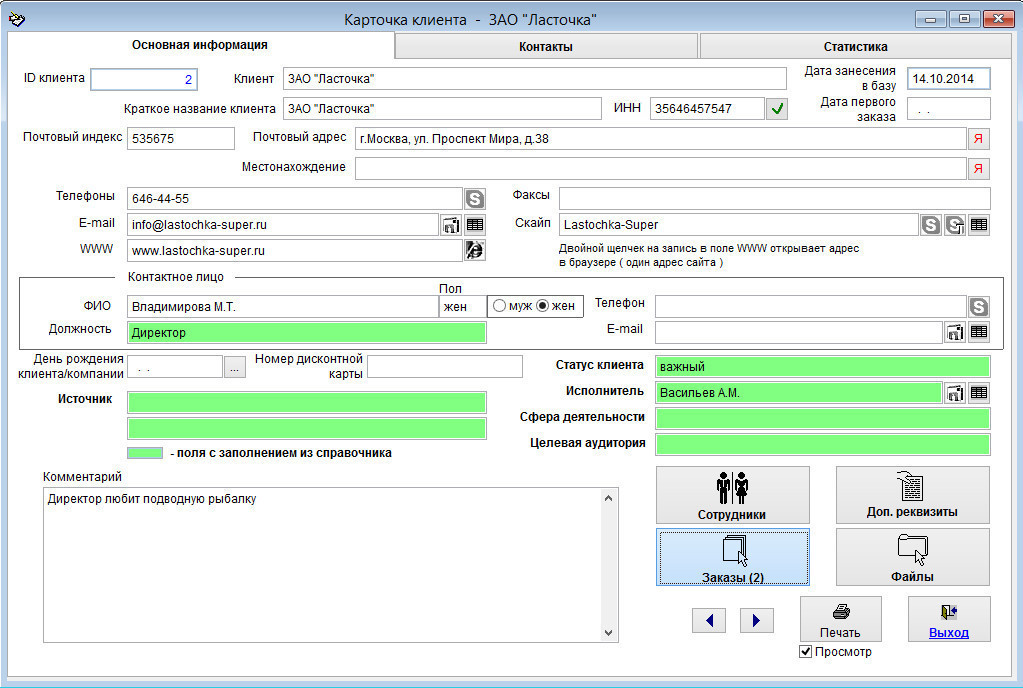Open the Статус клиента reference field
The image size is (1023, 688).
pos(822,367)
